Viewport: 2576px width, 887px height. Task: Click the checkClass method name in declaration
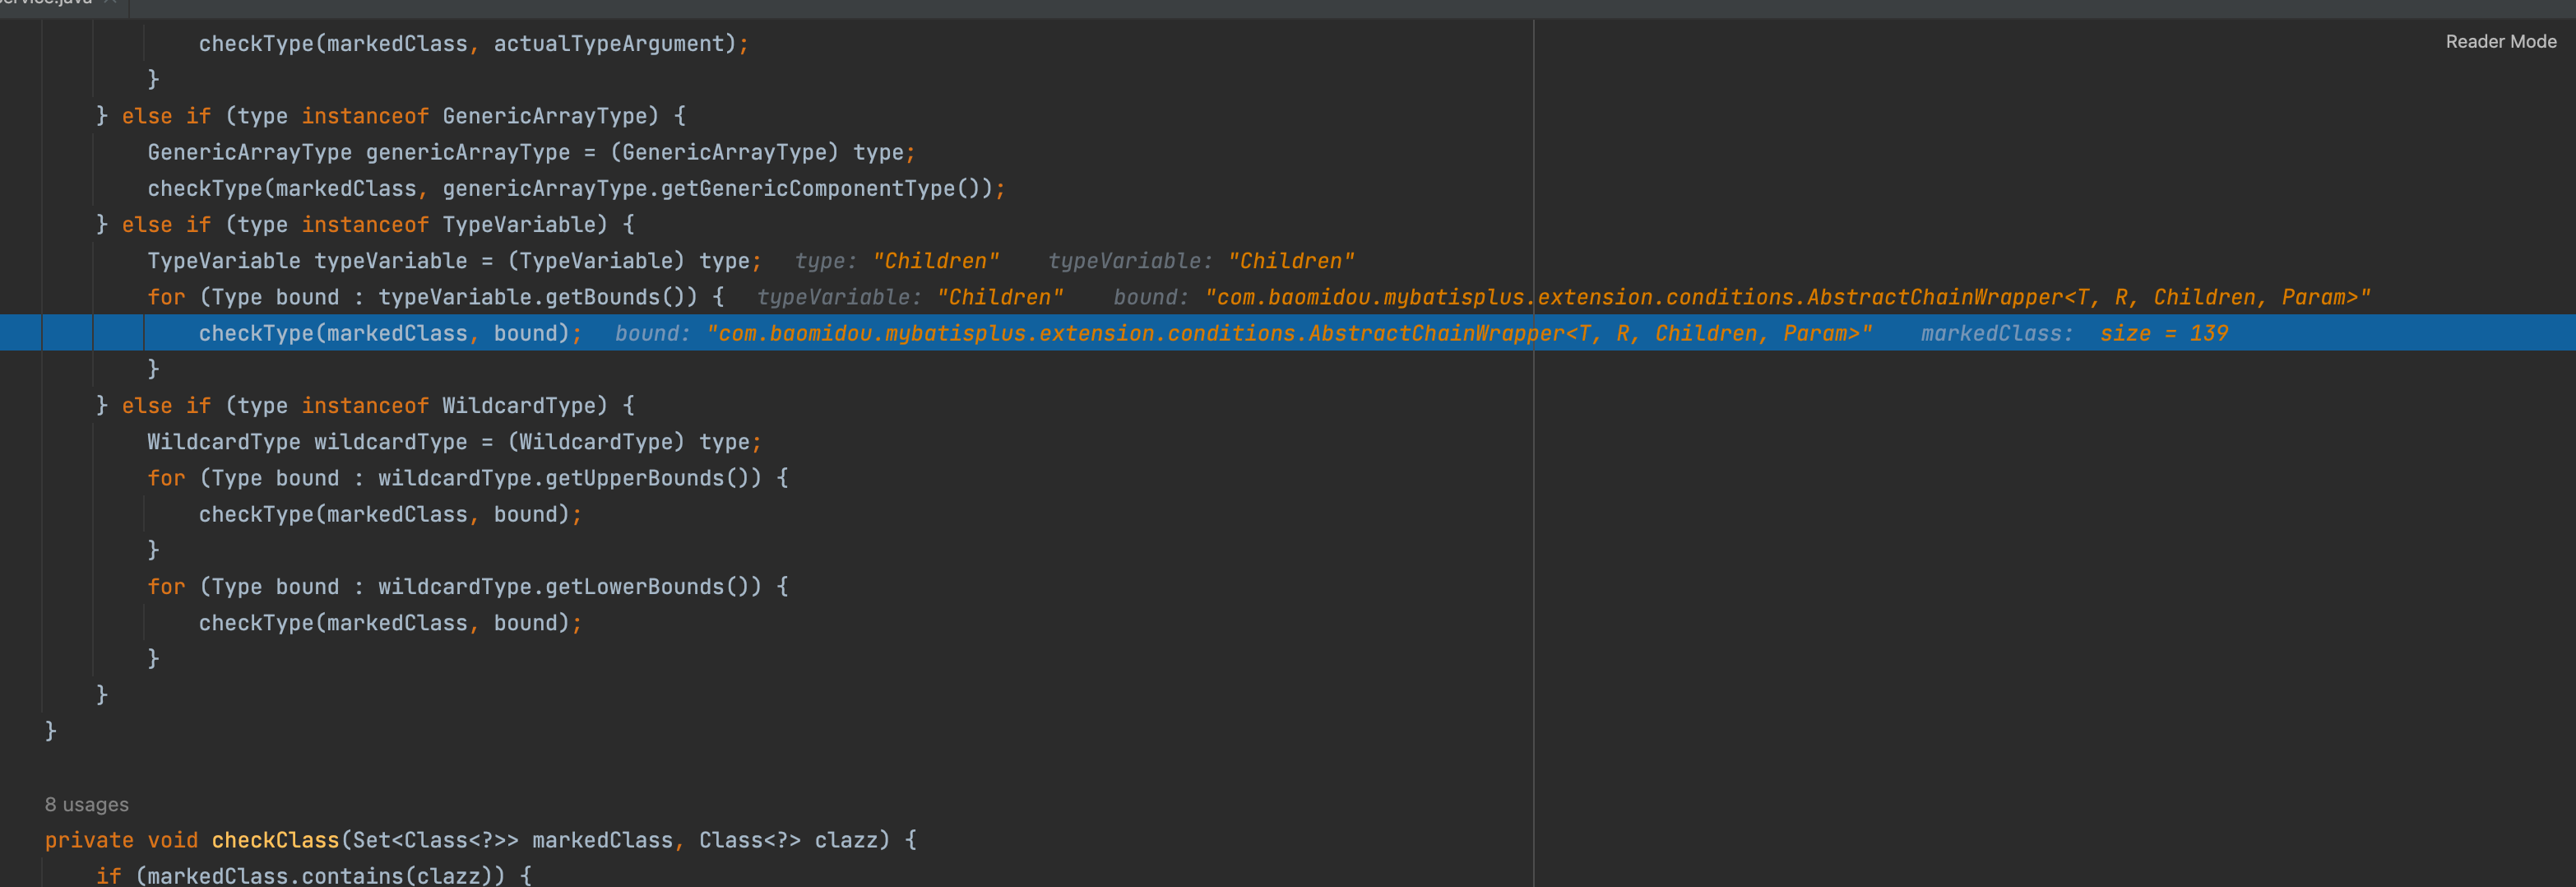tap(275, 840)
